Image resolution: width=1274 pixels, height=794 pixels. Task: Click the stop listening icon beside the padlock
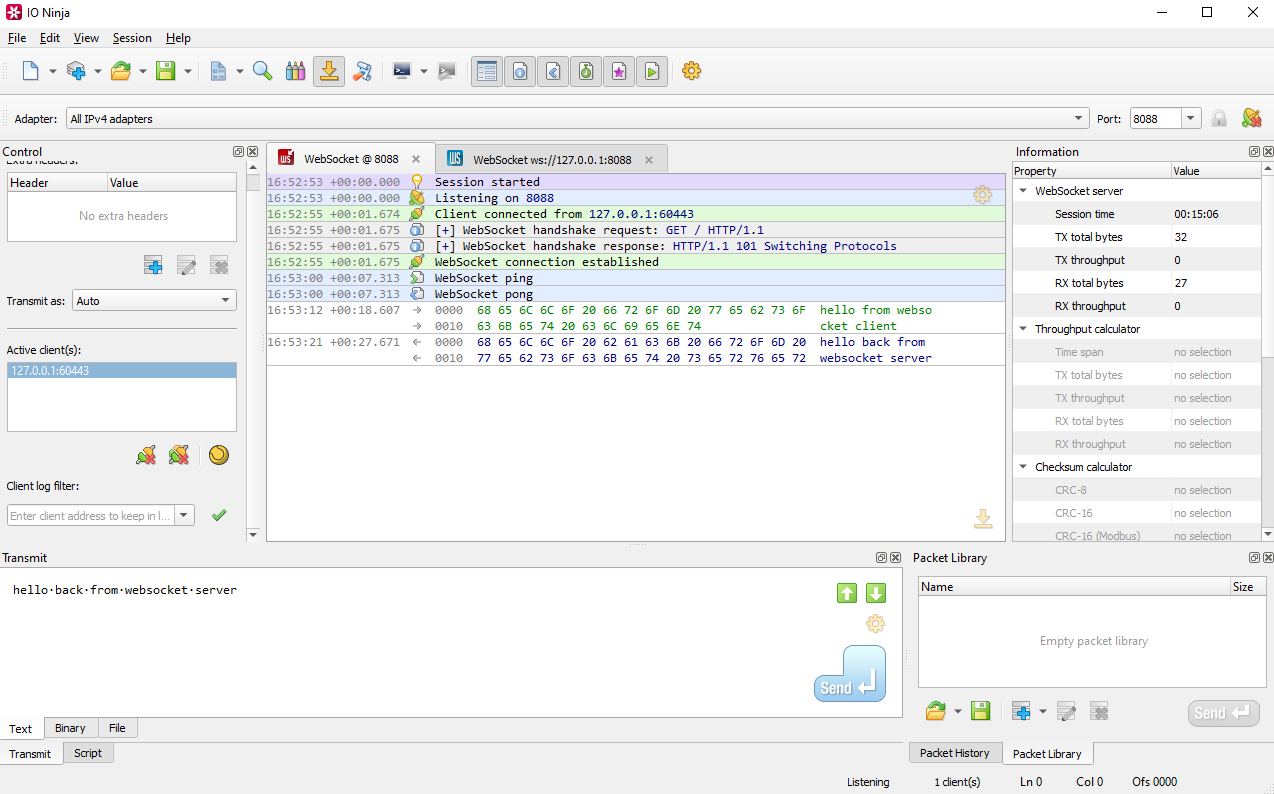pyautogui.click(x=1251, y=119)
